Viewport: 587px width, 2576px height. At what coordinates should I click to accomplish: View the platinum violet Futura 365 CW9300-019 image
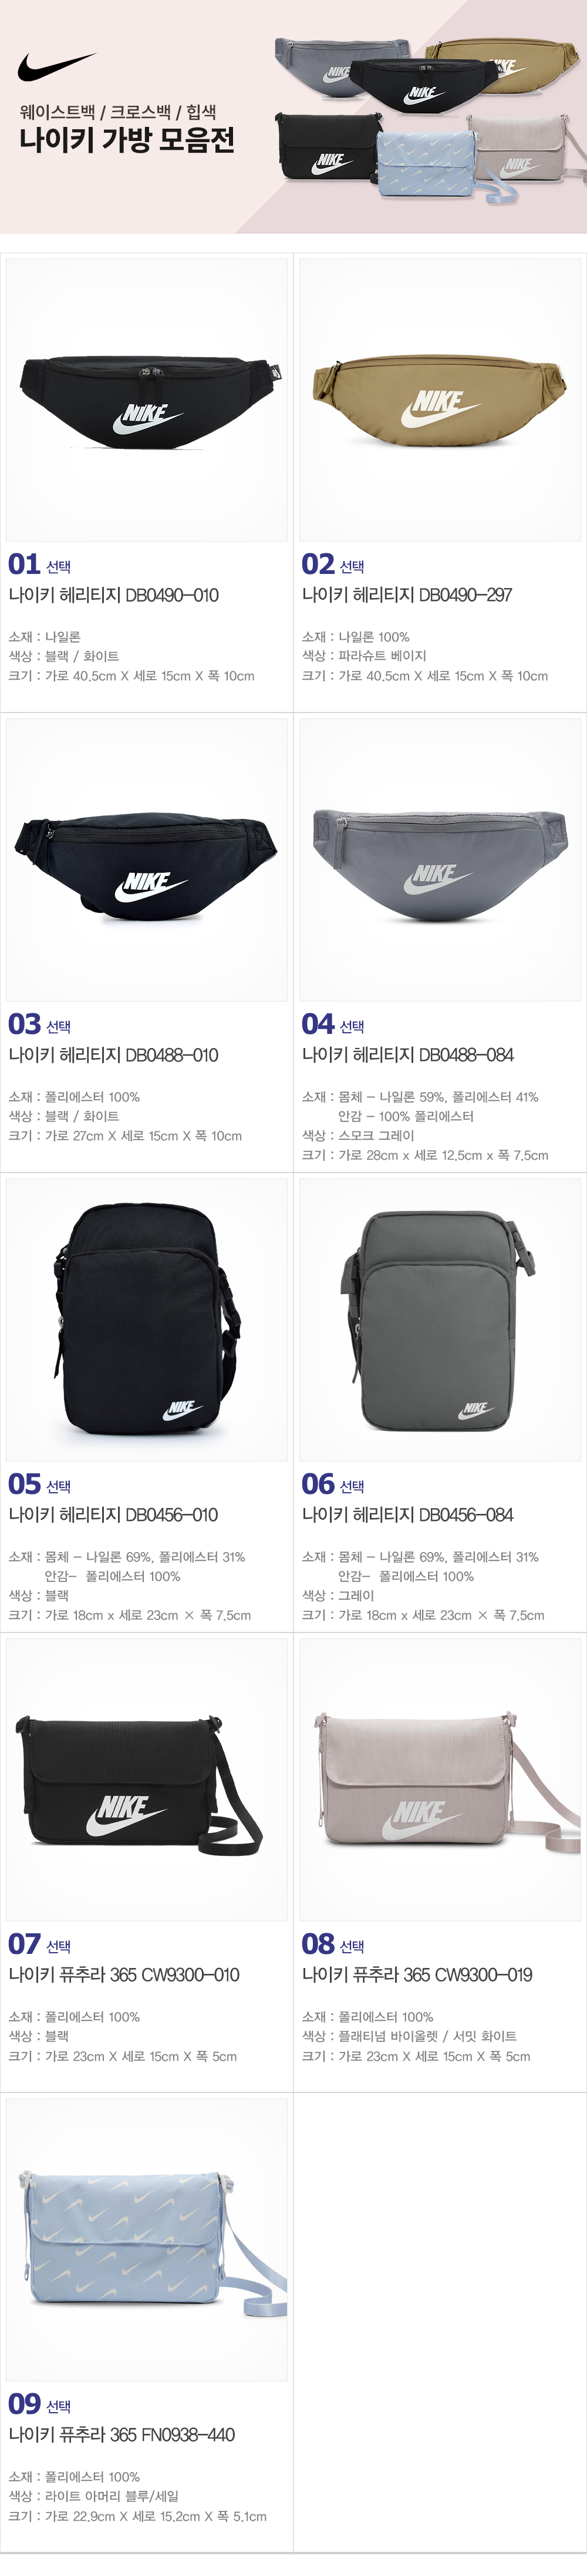pyautogui.click(x=440, y=1779)
